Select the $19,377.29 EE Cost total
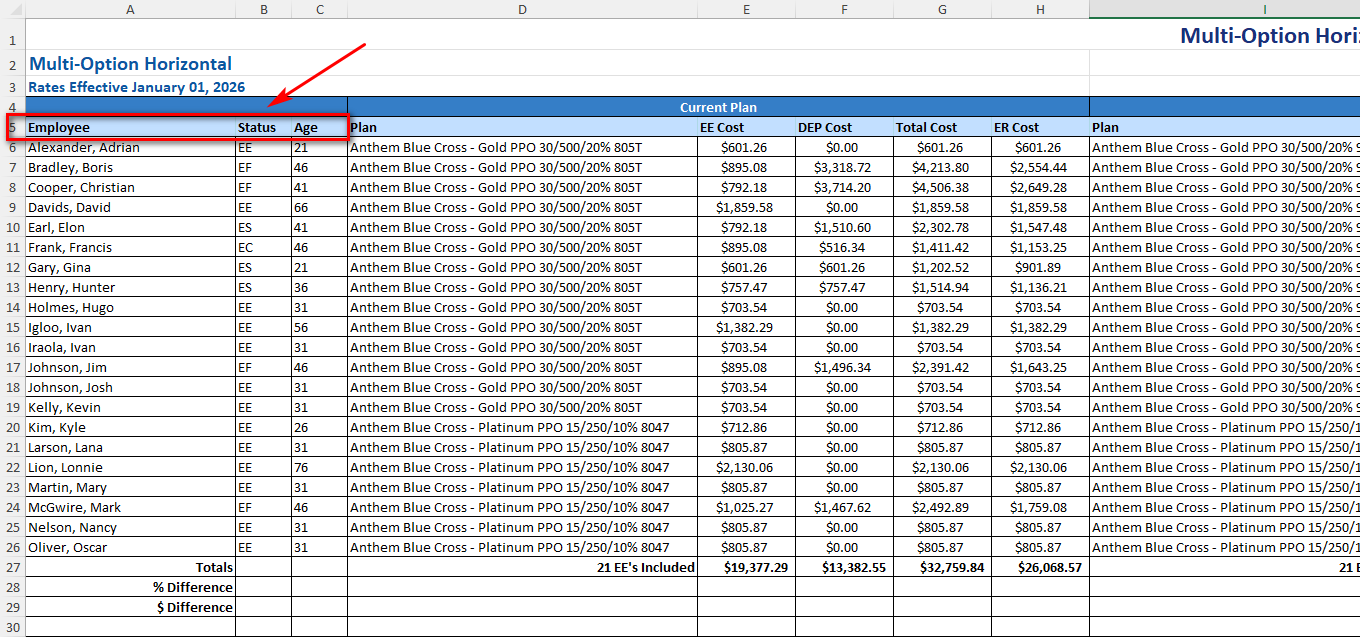 pyautogui.click(x=746, y=567)
